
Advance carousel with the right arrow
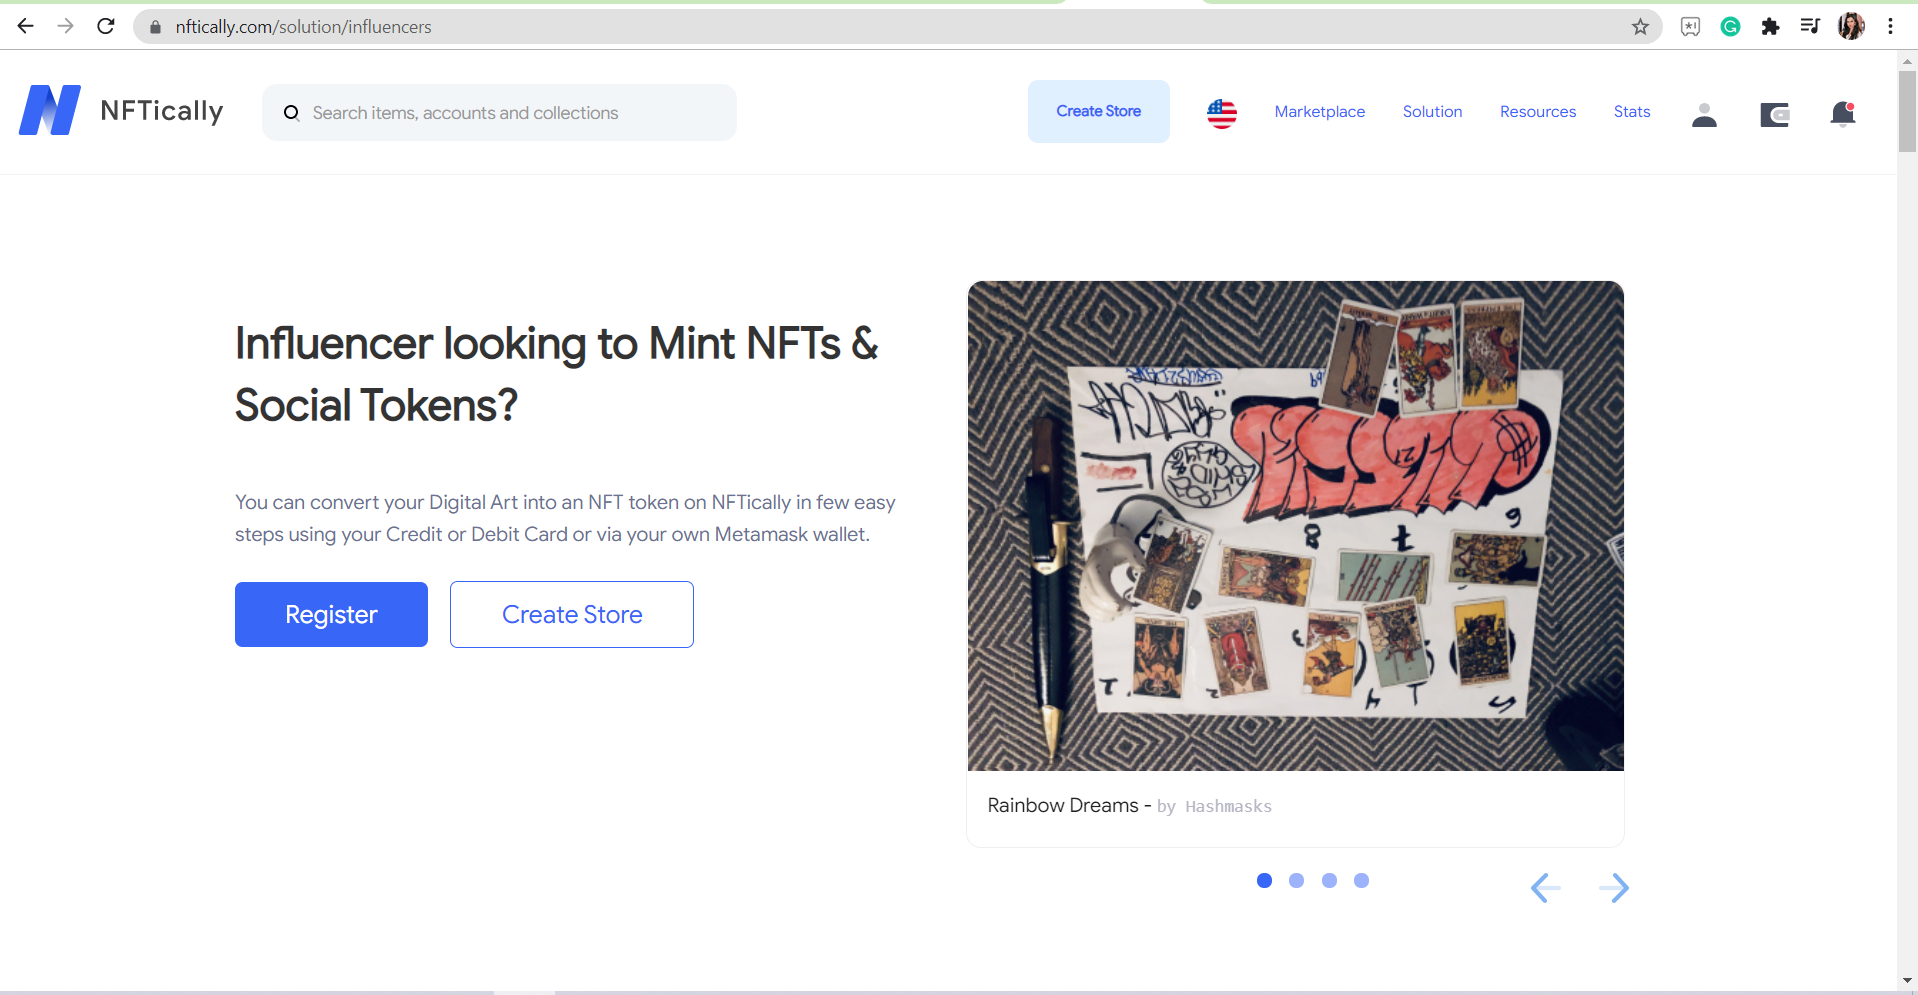[x=1613, y=887]
